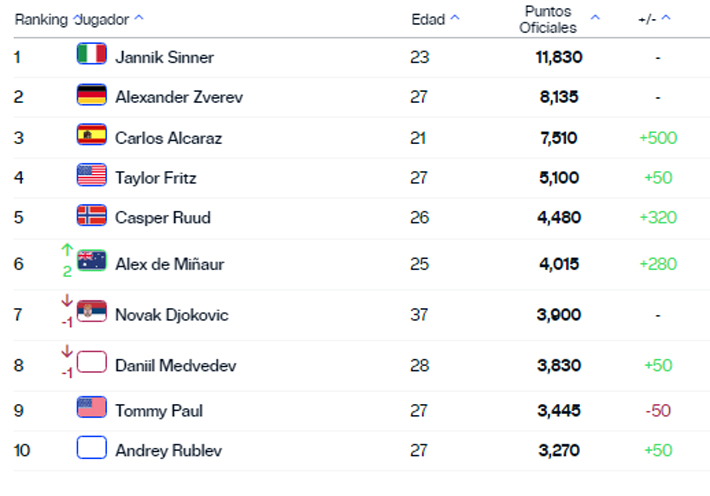This screenshot has height=496, width=710.
Task: Click the Australian flag beside Alex de Miñaur
Action: coord(91,262)
